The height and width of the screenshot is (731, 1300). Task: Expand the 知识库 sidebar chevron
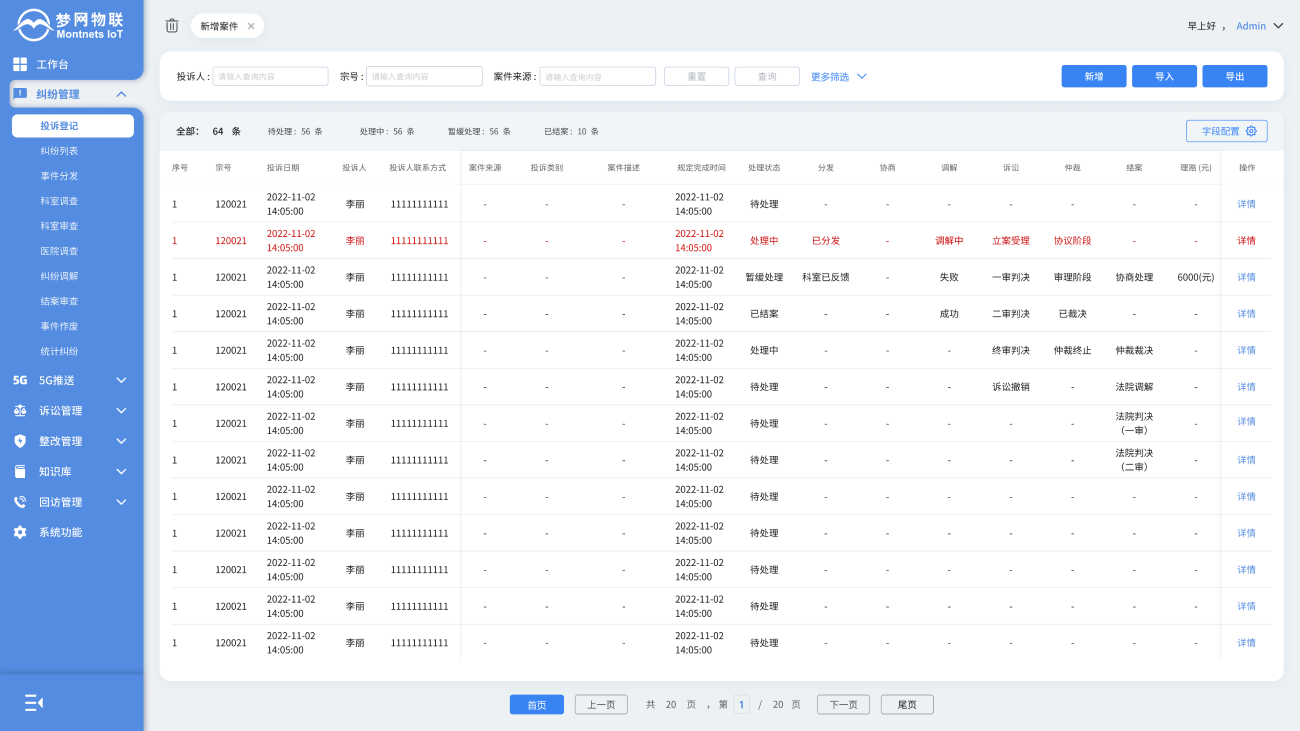point(121,472)
